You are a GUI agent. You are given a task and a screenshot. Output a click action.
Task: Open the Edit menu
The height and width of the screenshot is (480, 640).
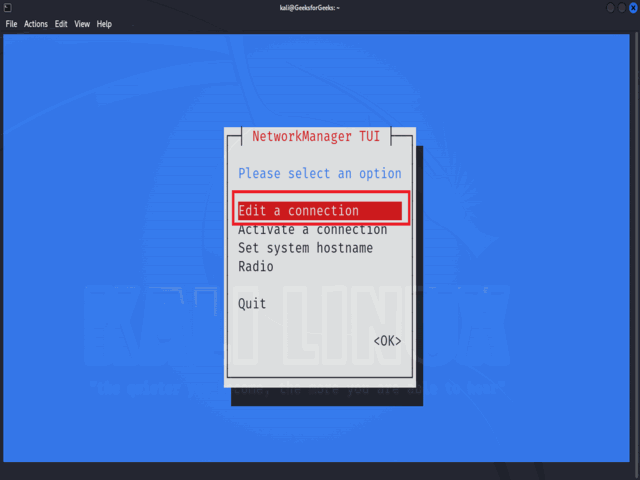pos(61,24)
